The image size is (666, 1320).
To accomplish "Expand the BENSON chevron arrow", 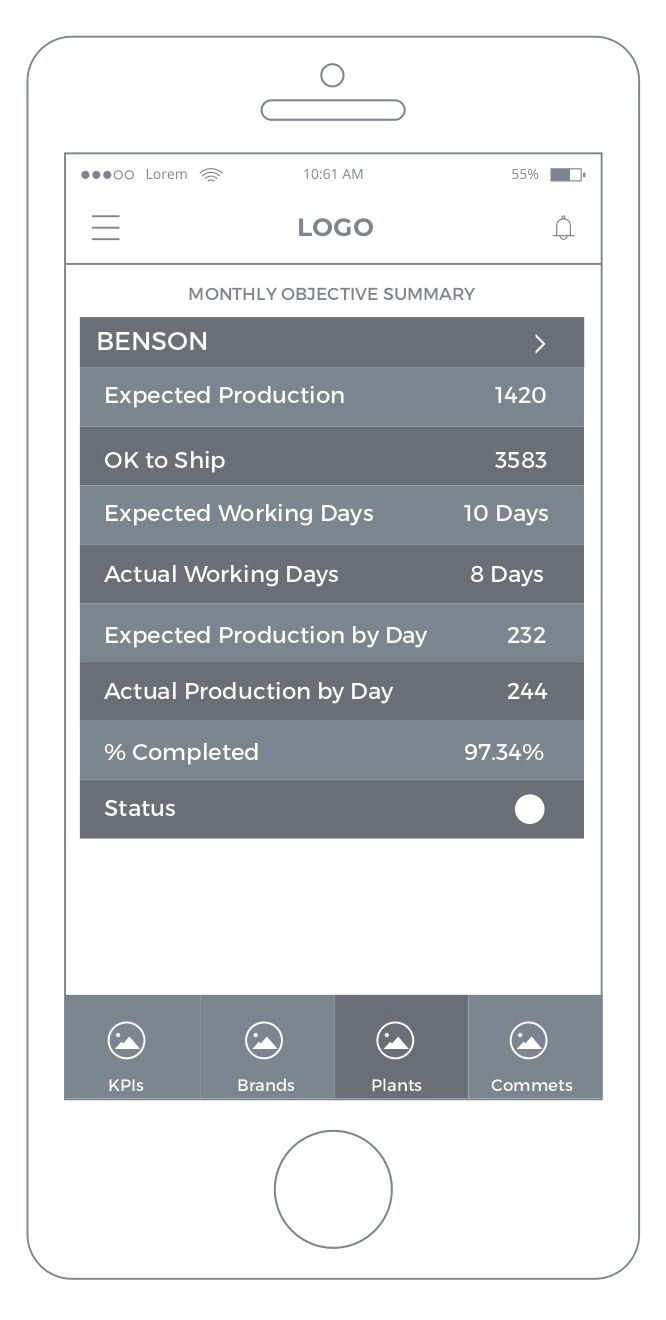I will (x=540, y=344).
